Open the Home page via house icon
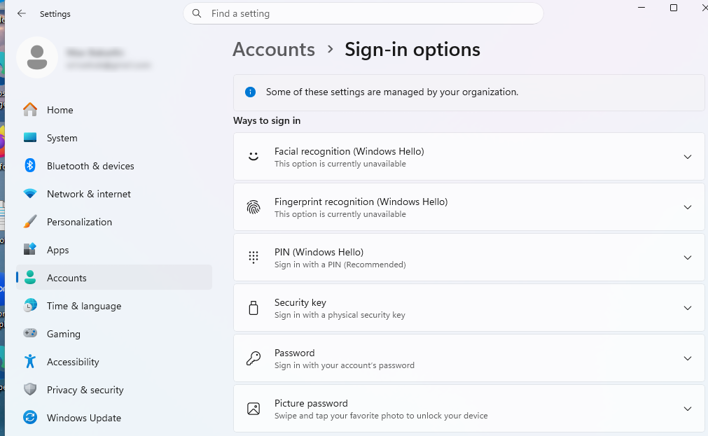Screen dimensions: 708x436 [30, 110]
